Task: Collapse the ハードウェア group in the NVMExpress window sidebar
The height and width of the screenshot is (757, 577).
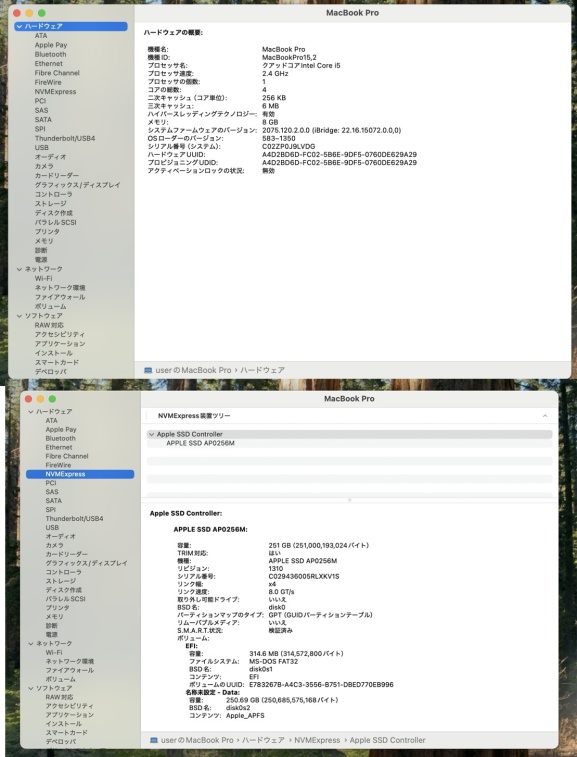Action: click(x=31, y=412)
